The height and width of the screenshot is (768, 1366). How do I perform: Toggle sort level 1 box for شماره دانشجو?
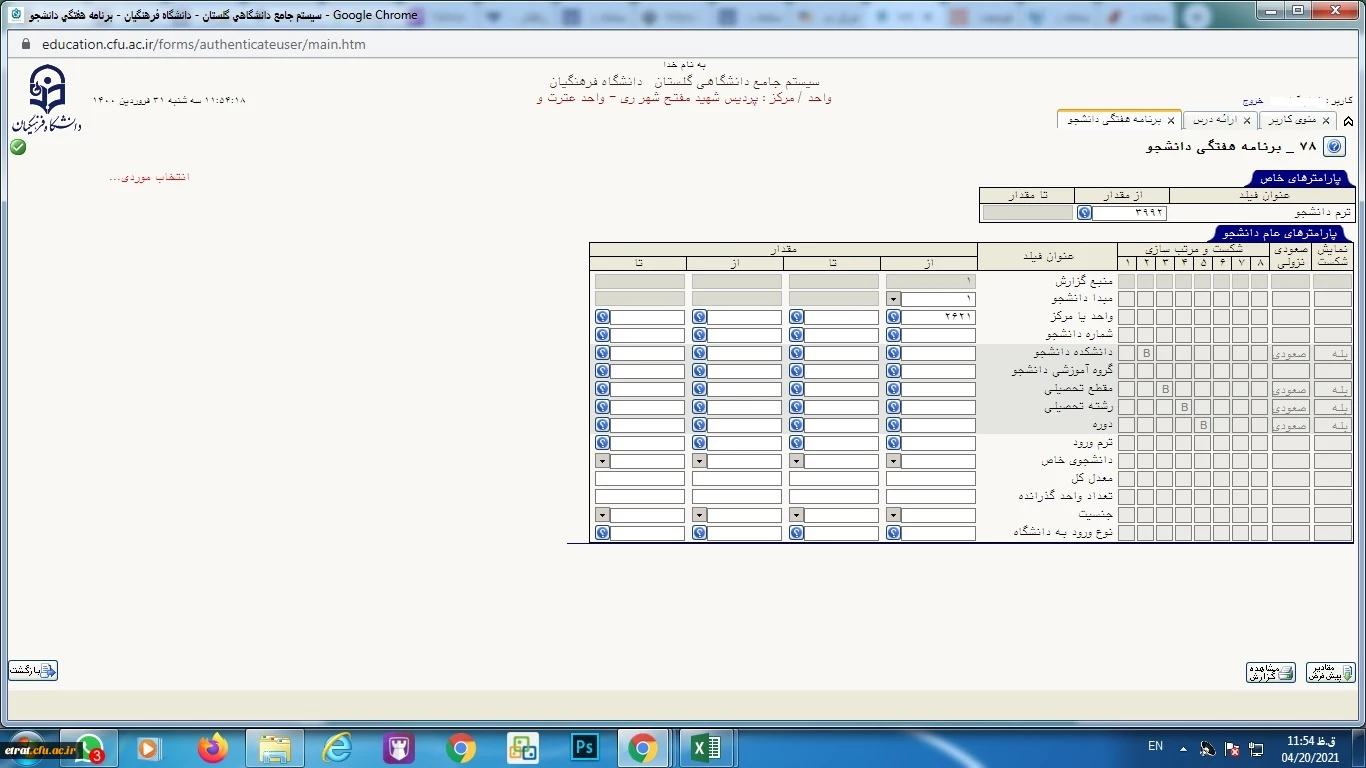[1126, 335]
